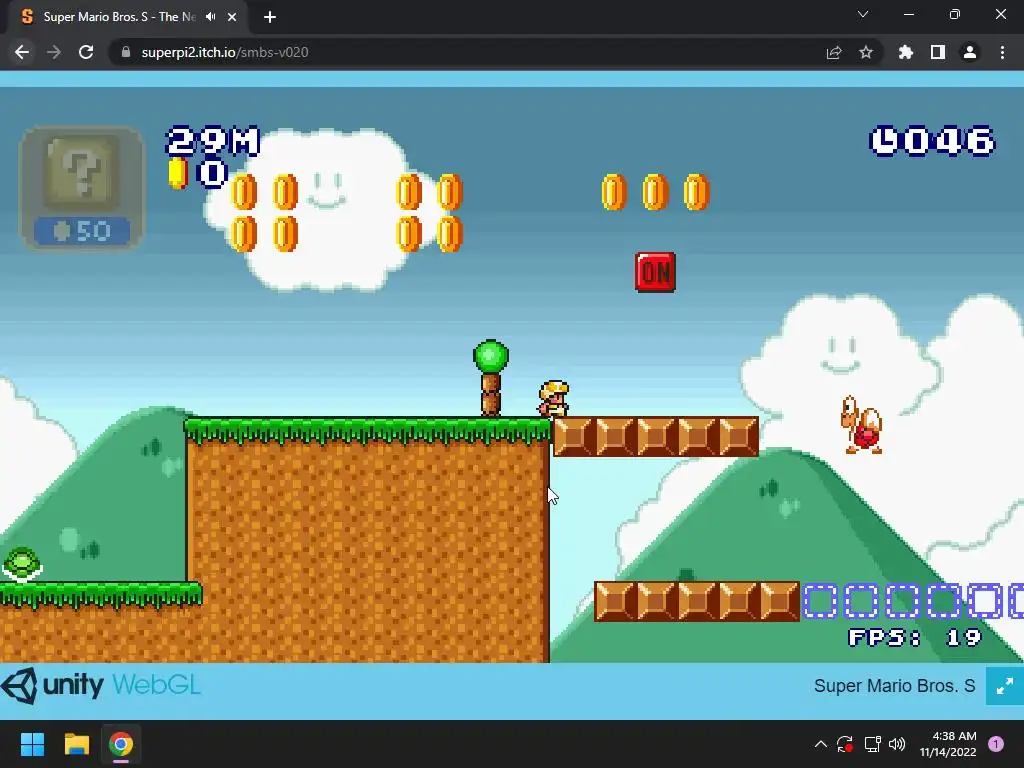Click the network status tray icon
1024x768 pixels.
pyautogui.click(x=872, y=744)
